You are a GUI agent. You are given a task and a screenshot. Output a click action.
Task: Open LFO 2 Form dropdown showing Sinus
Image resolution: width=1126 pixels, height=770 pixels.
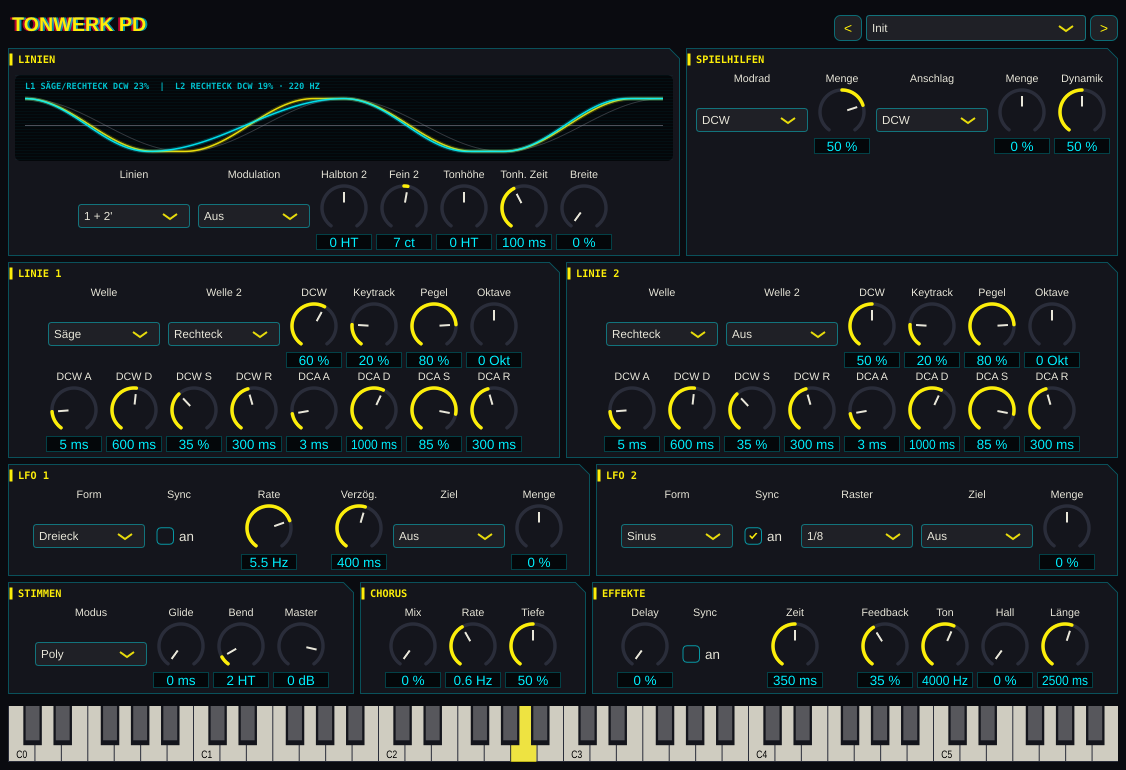676,536
